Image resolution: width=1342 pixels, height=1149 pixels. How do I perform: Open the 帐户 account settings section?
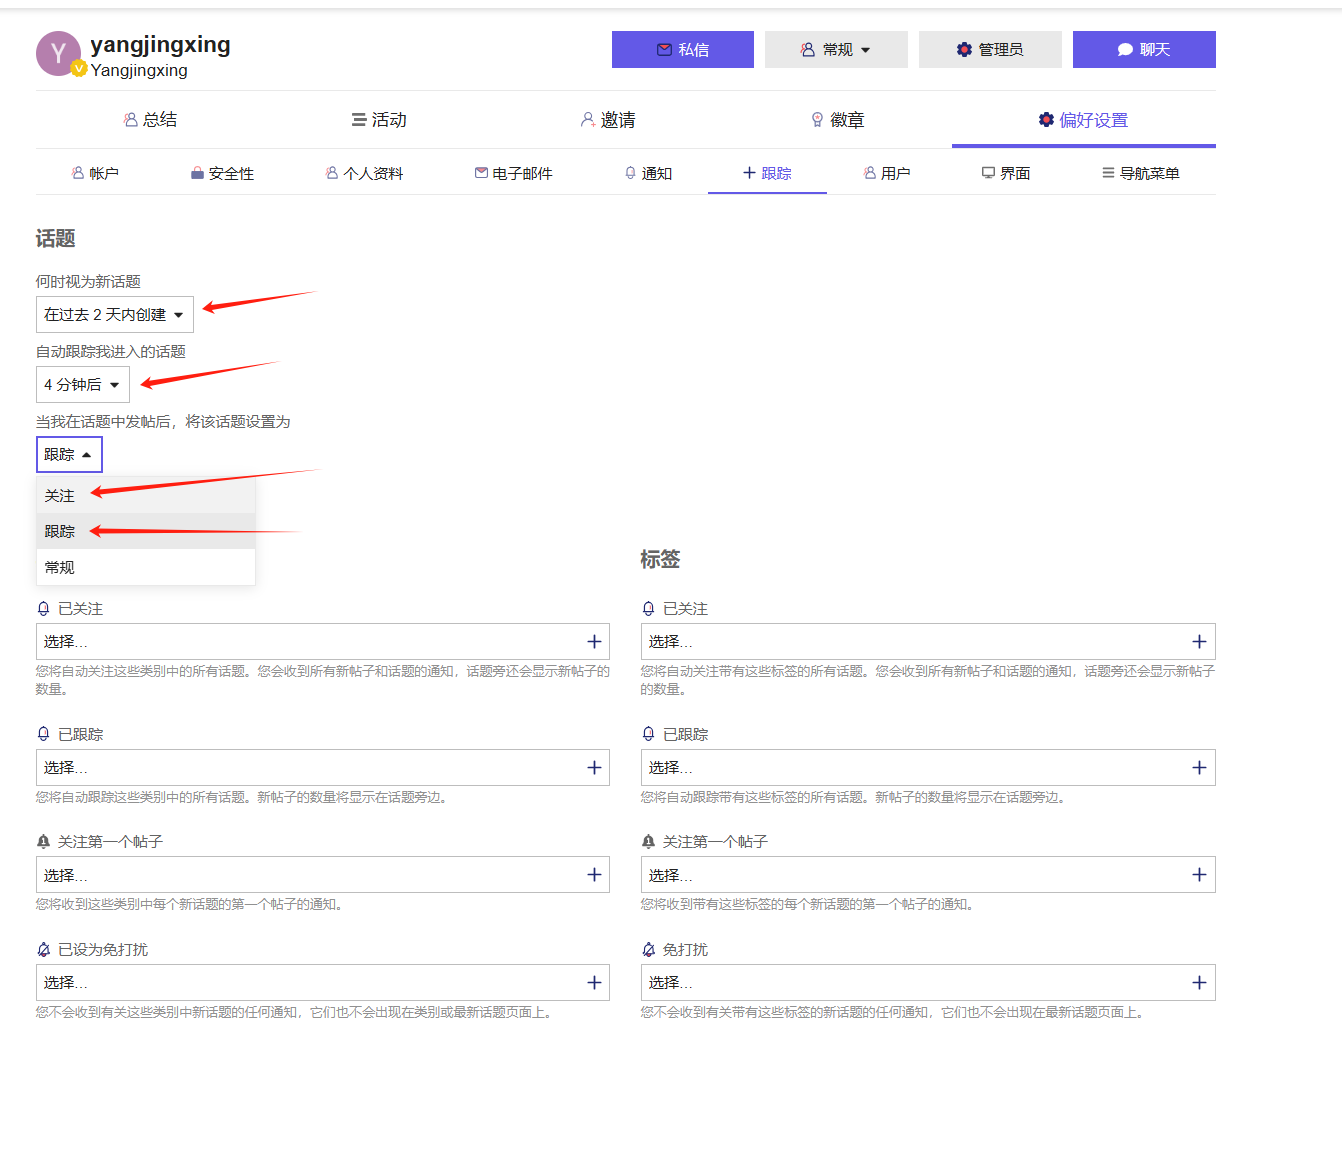pos(95,173)
